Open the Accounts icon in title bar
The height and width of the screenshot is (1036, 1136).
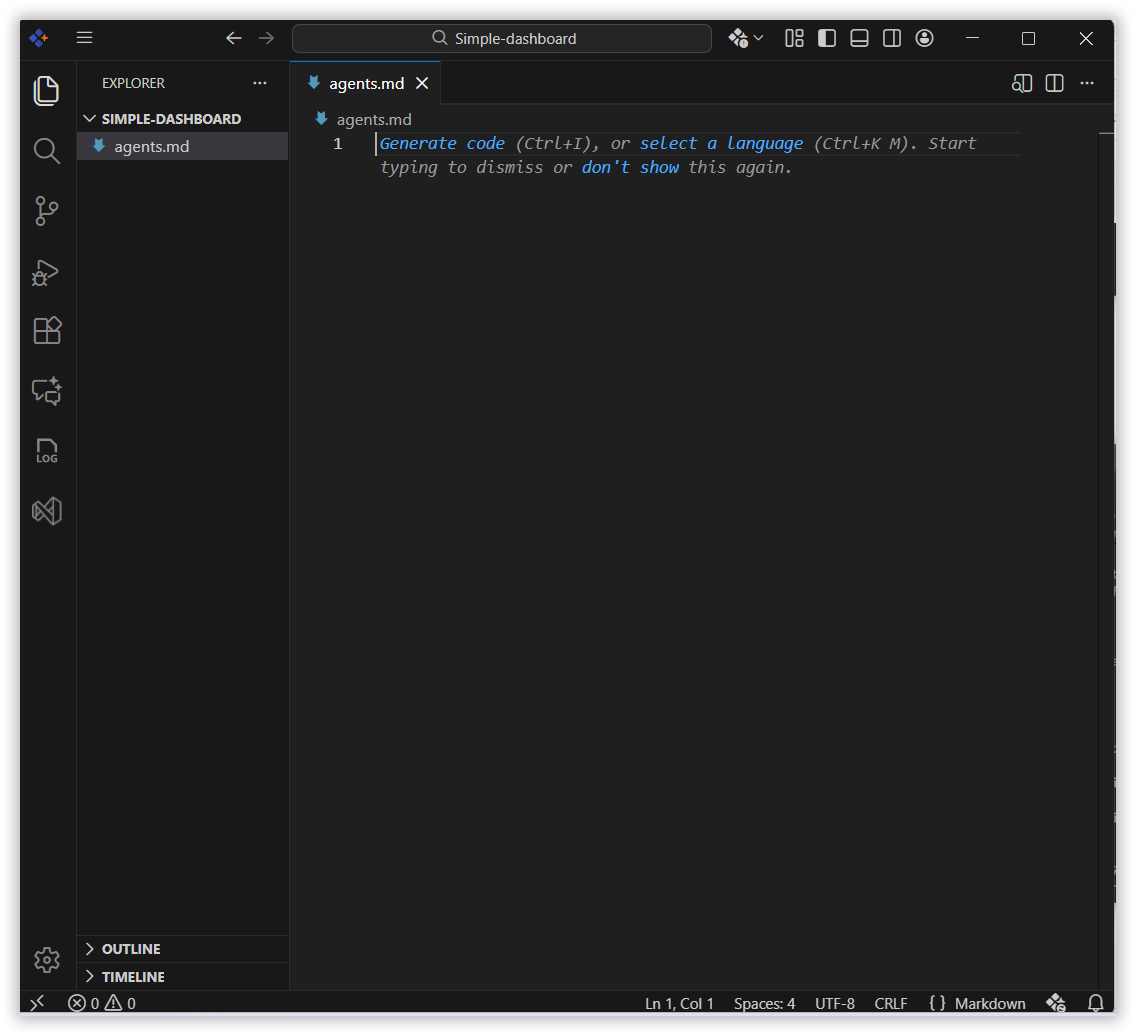point(924,38)
